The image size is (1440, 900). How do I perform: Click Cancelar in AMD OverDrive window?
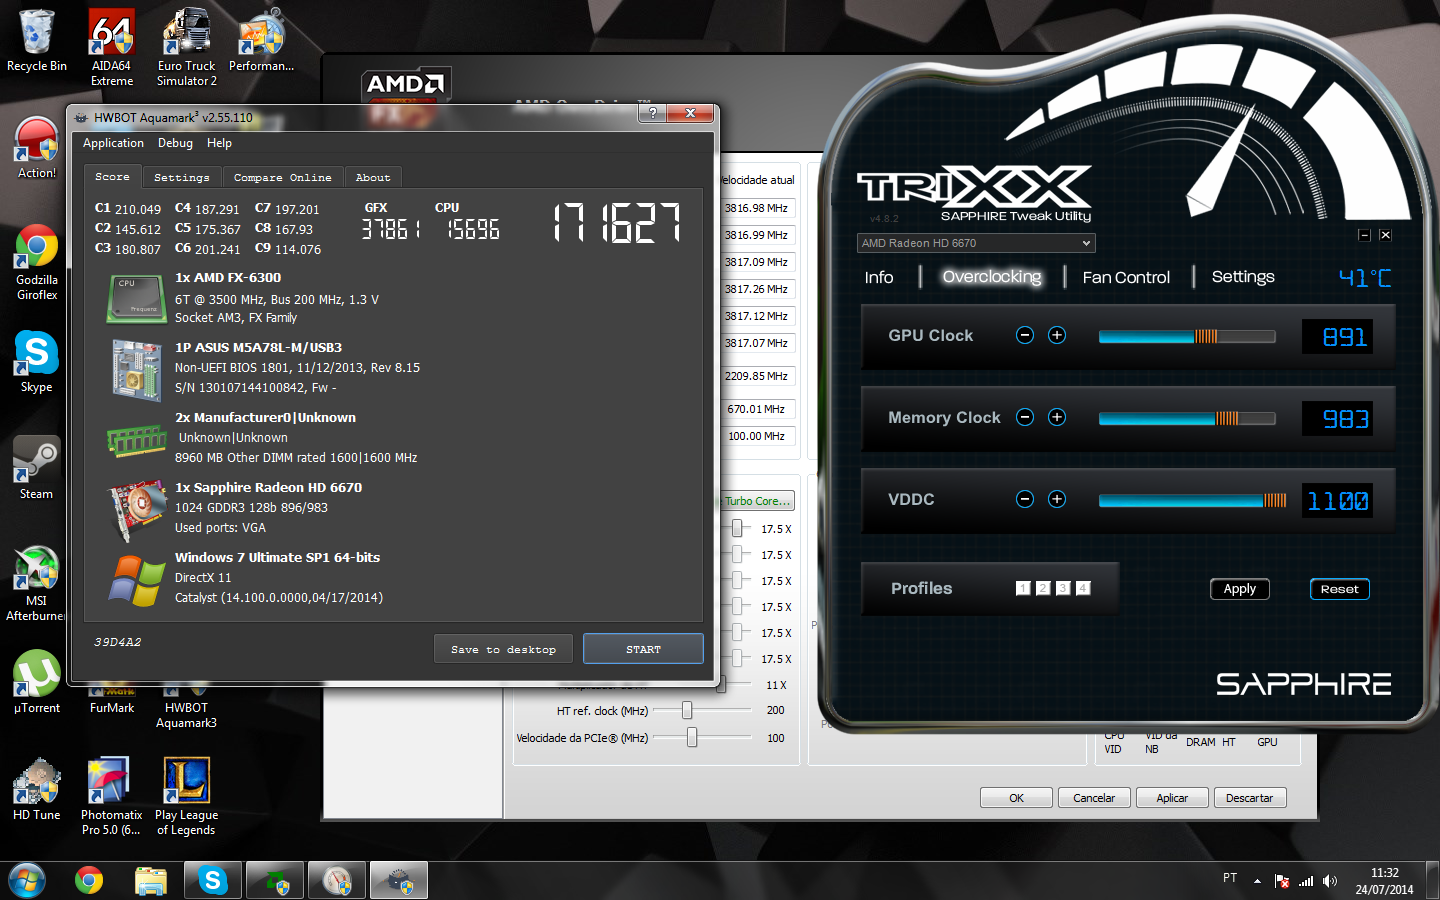coord(1094,798)
